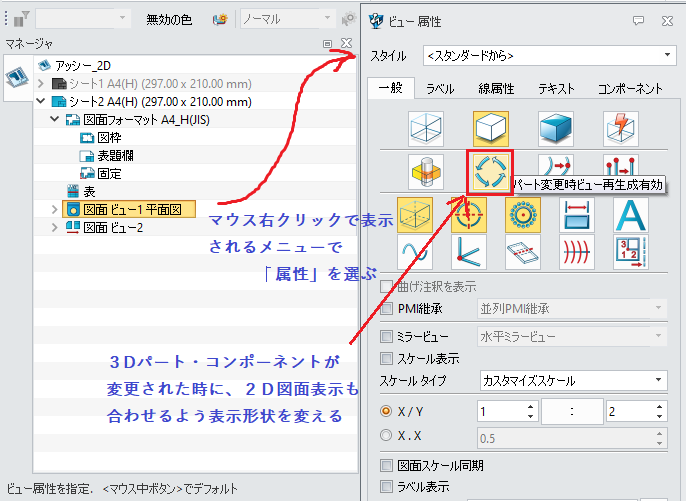This screenshot has height=501, width=686.
Task: Click the red-dotted vertical lines icon
Action: coord(620,165)
